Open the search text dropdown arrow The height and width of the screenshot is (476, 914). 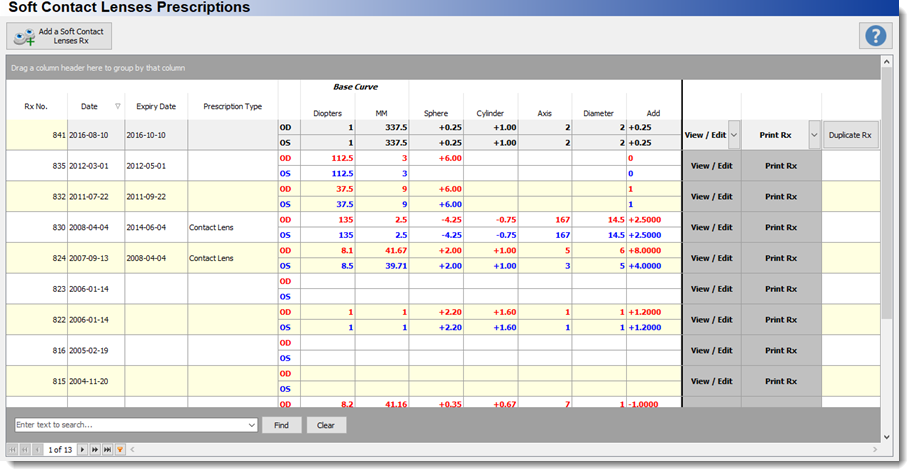[251, 425]
